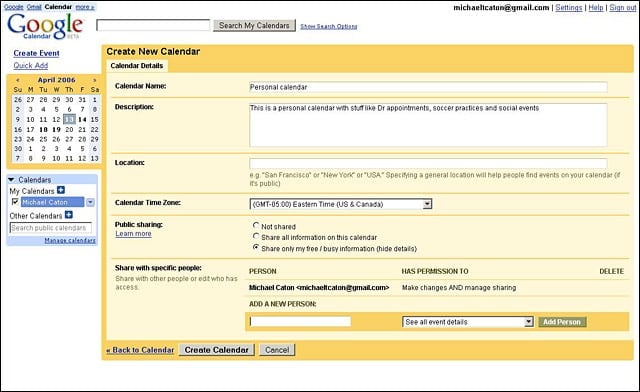
Task: Select Share all information on this calendar
Action: point(256,236)
